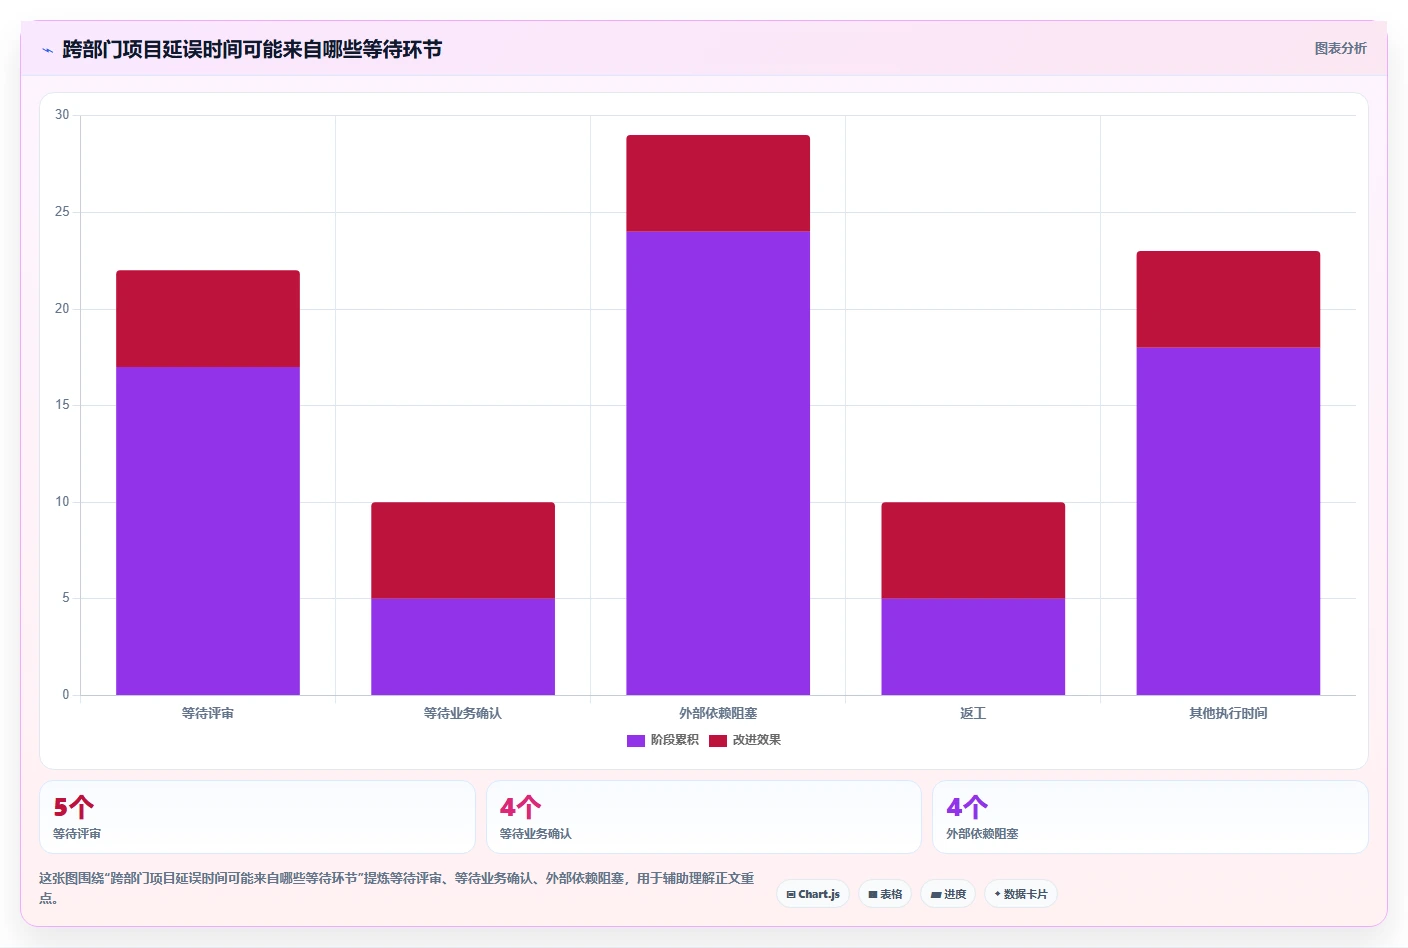Toggle the 阶段累积 legend purple swatch
The height and width of the screenshot is (948, 1408).
(636, 741)
